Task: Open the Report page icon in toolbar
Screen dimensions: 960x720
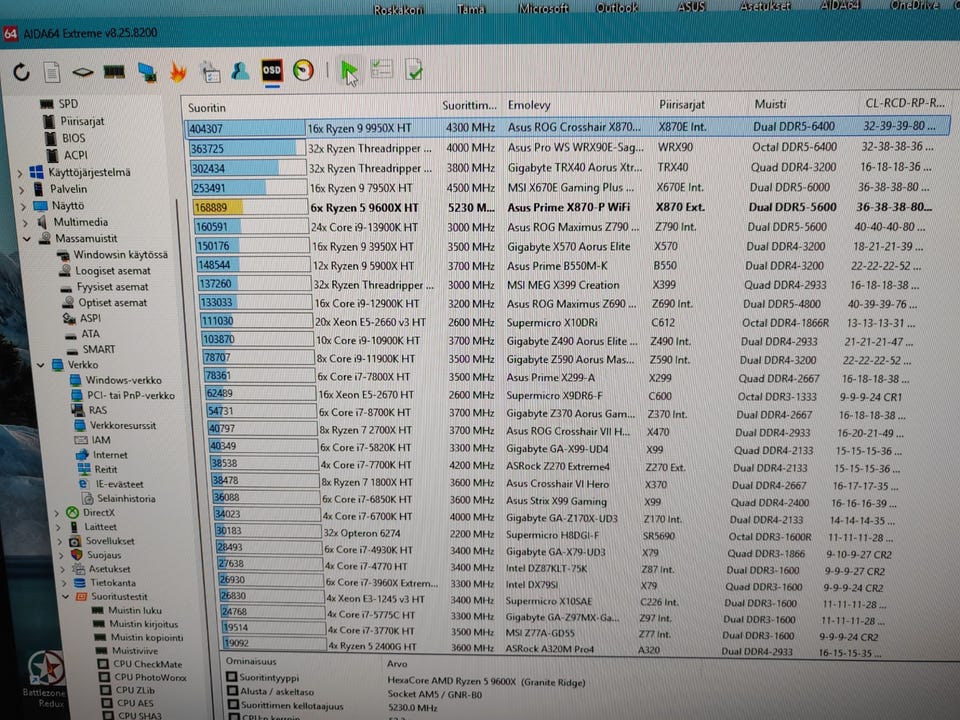Action: tap(52, 73)
